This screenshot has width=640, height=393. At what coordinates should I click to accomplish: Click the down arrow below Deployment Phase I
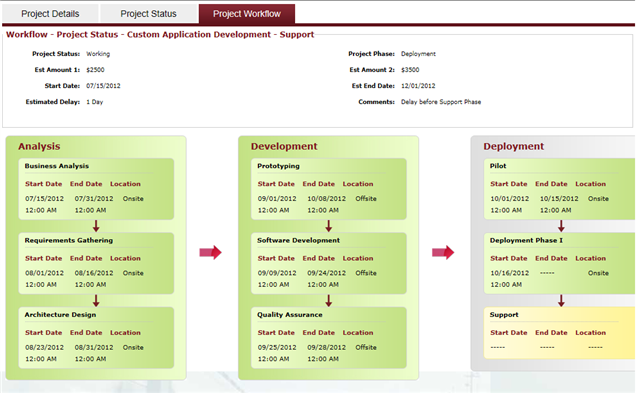click(561, 301)
